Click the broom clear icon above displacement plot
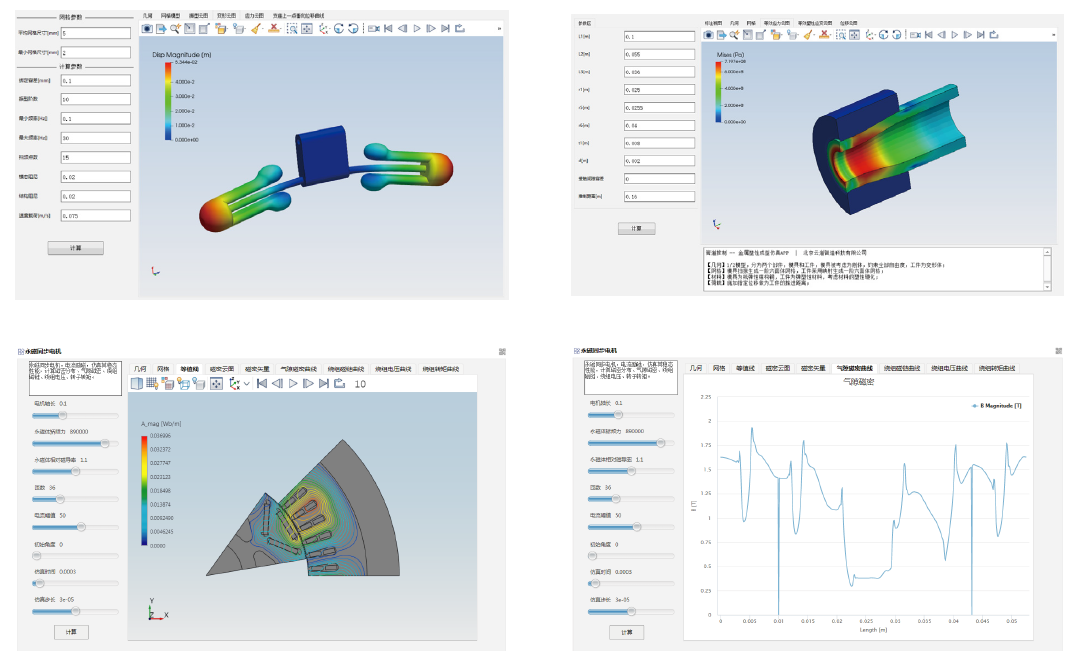 point(256,29)
